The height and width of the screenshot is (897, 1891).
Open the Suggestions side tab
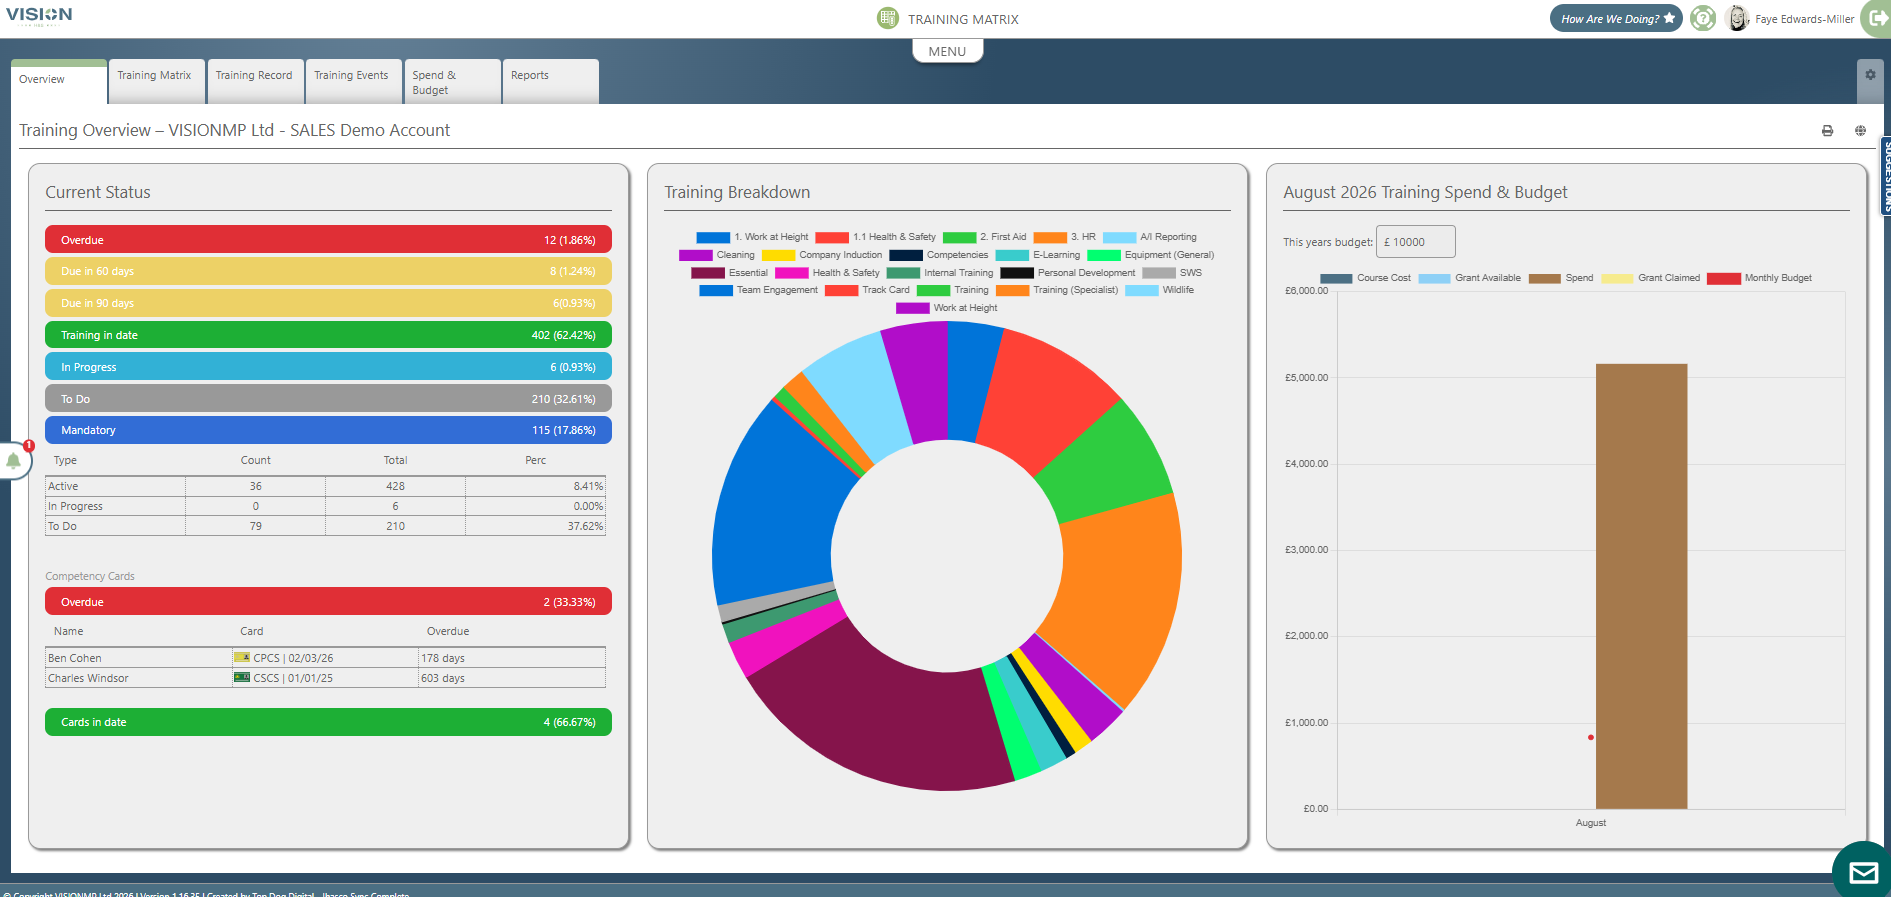pos(1886,175)
